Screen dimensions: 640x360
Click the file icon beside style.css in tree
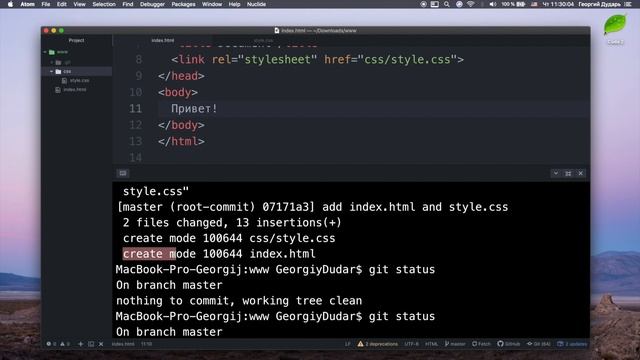(64, 80)
